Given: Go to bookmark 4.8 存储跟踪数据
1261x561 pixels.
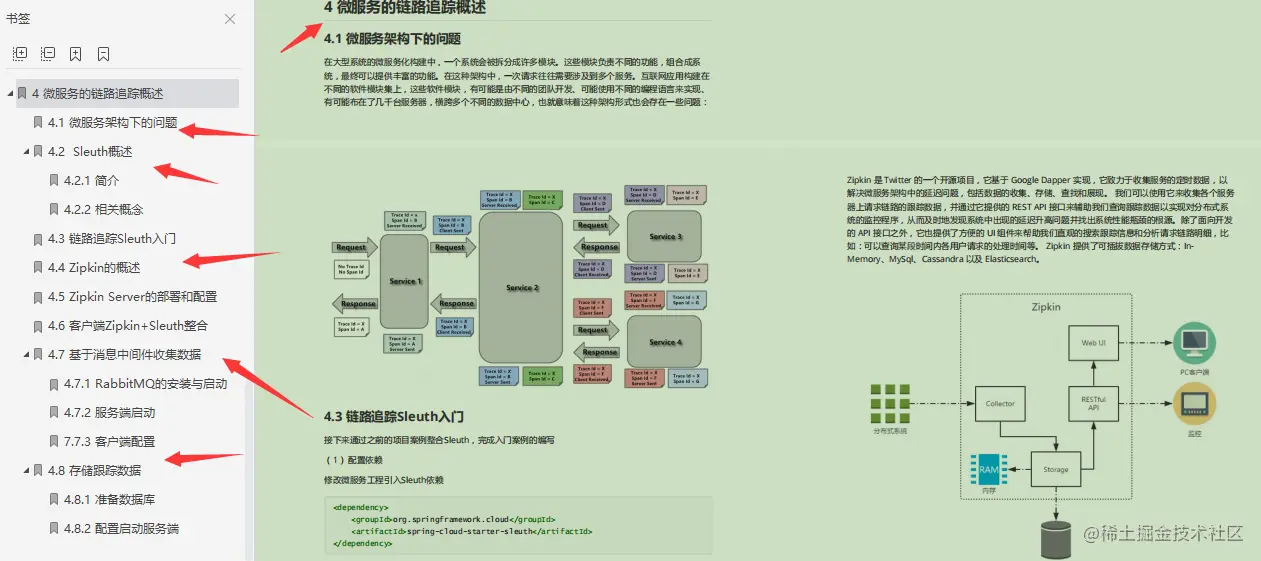Looking at the screenshot, I should (94, 471).
